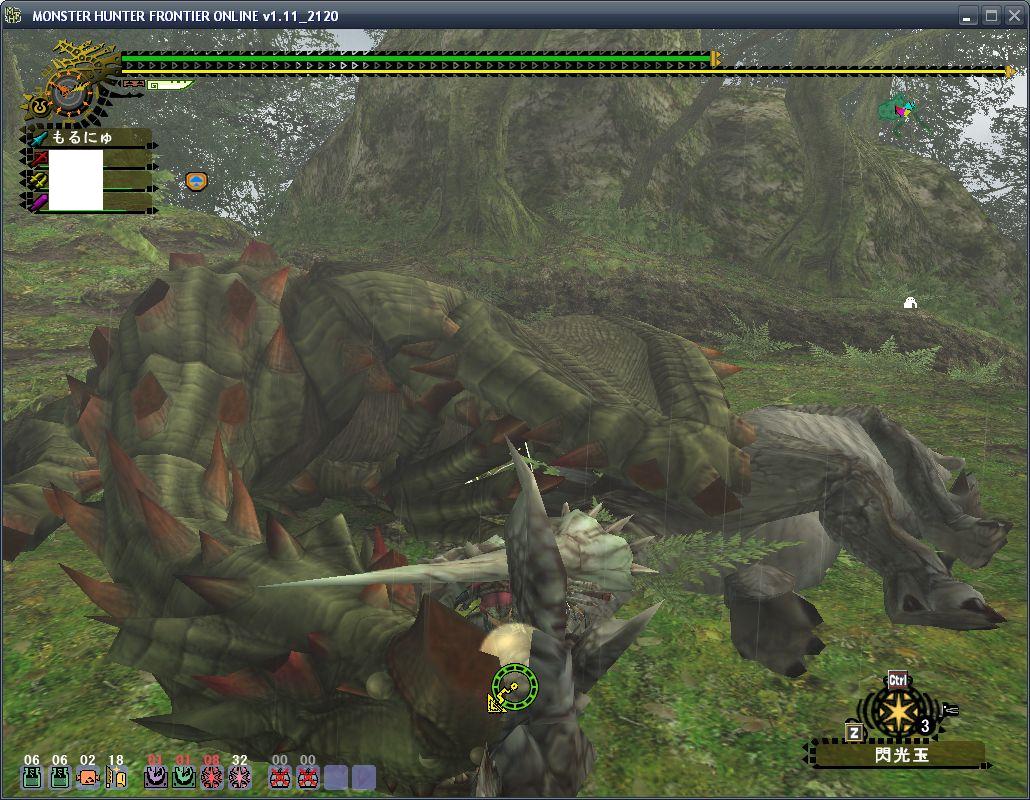
Task: Click the last empty blue item slot
Action: [364, 778]
